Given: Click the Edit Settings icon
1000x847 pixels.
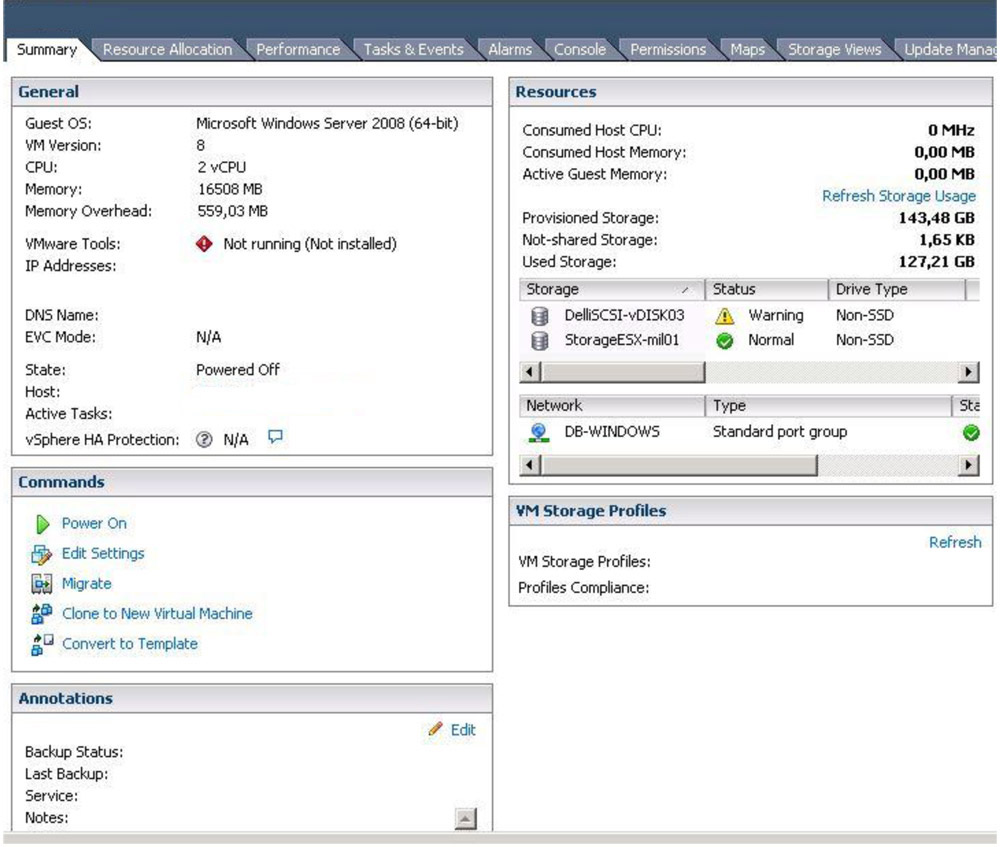Looking at the screenshot, I should pyautogui.click(x=41, y=554).
